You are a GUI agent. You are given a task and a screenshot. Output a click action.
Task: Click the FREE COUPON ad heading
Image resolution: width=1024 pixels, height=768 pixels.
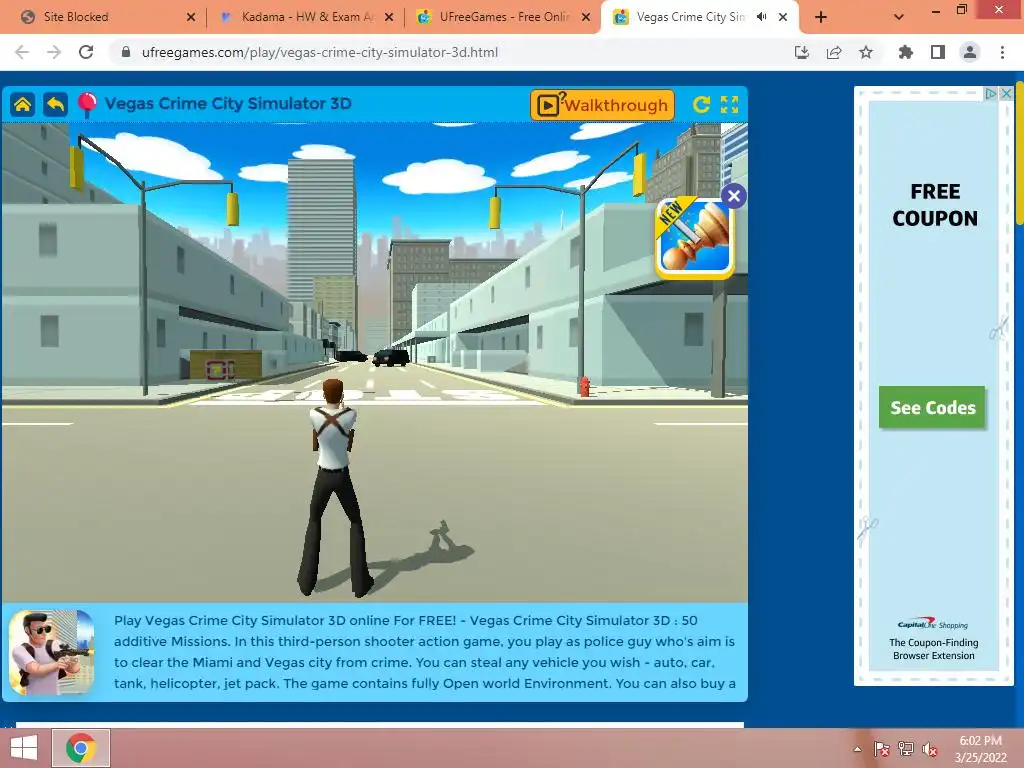click(935, 205)
